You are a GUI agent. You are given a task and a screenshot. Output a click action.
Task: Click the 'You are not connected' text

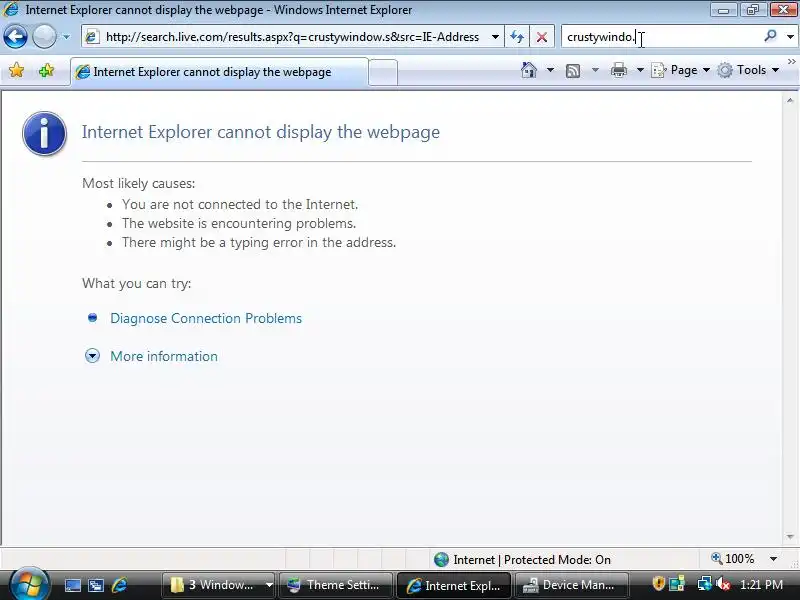pos(240,205)
